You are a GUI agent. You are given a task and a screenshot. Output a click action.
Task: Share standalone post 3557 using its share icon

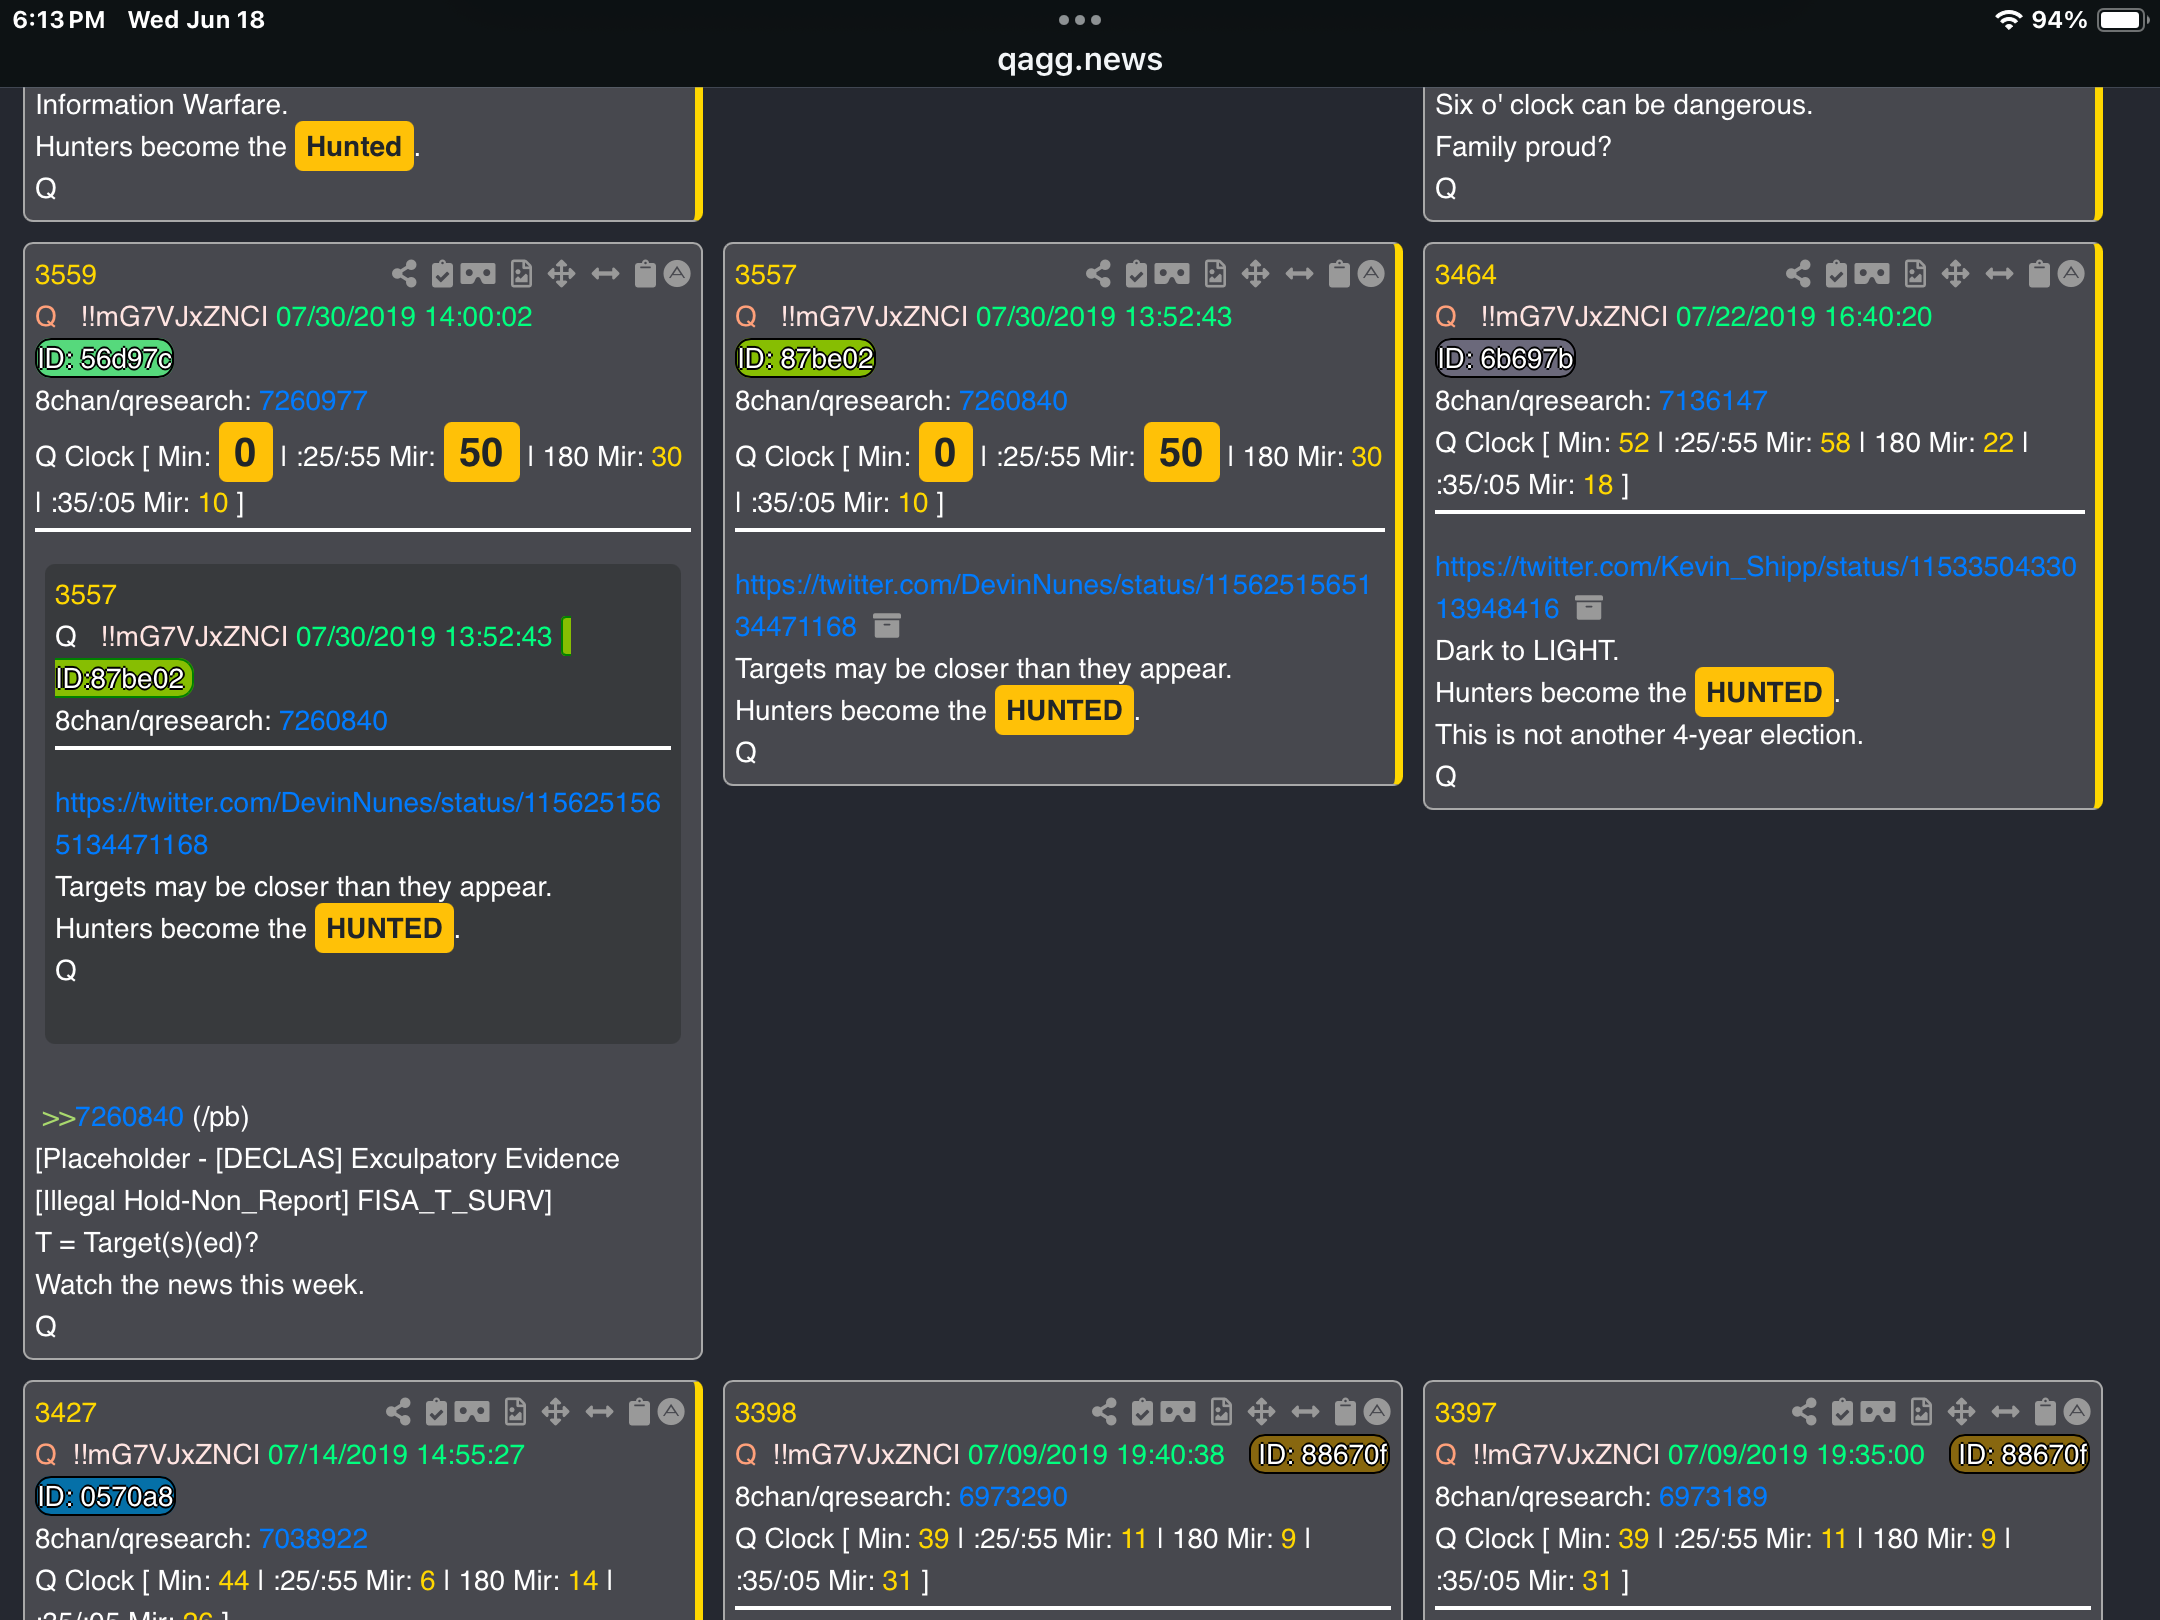(x=1098, y=274)
